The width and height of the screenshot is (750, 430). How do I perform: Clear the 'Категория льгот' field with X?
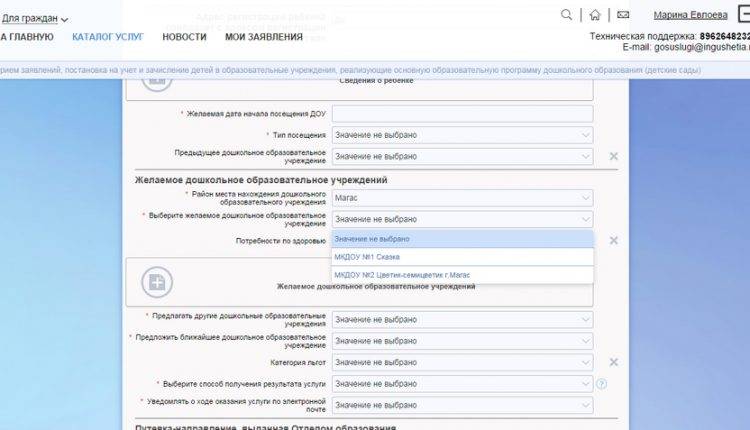613,362
